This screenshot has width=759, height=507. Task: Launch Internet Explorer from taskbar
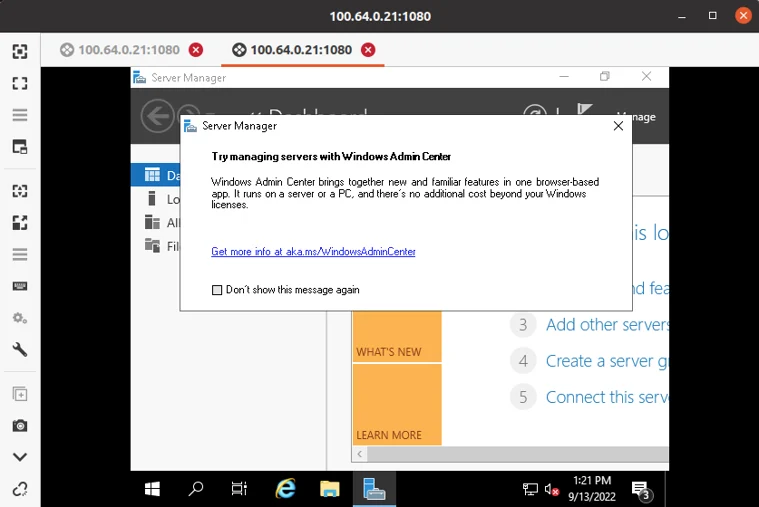[x=286, y=489]
